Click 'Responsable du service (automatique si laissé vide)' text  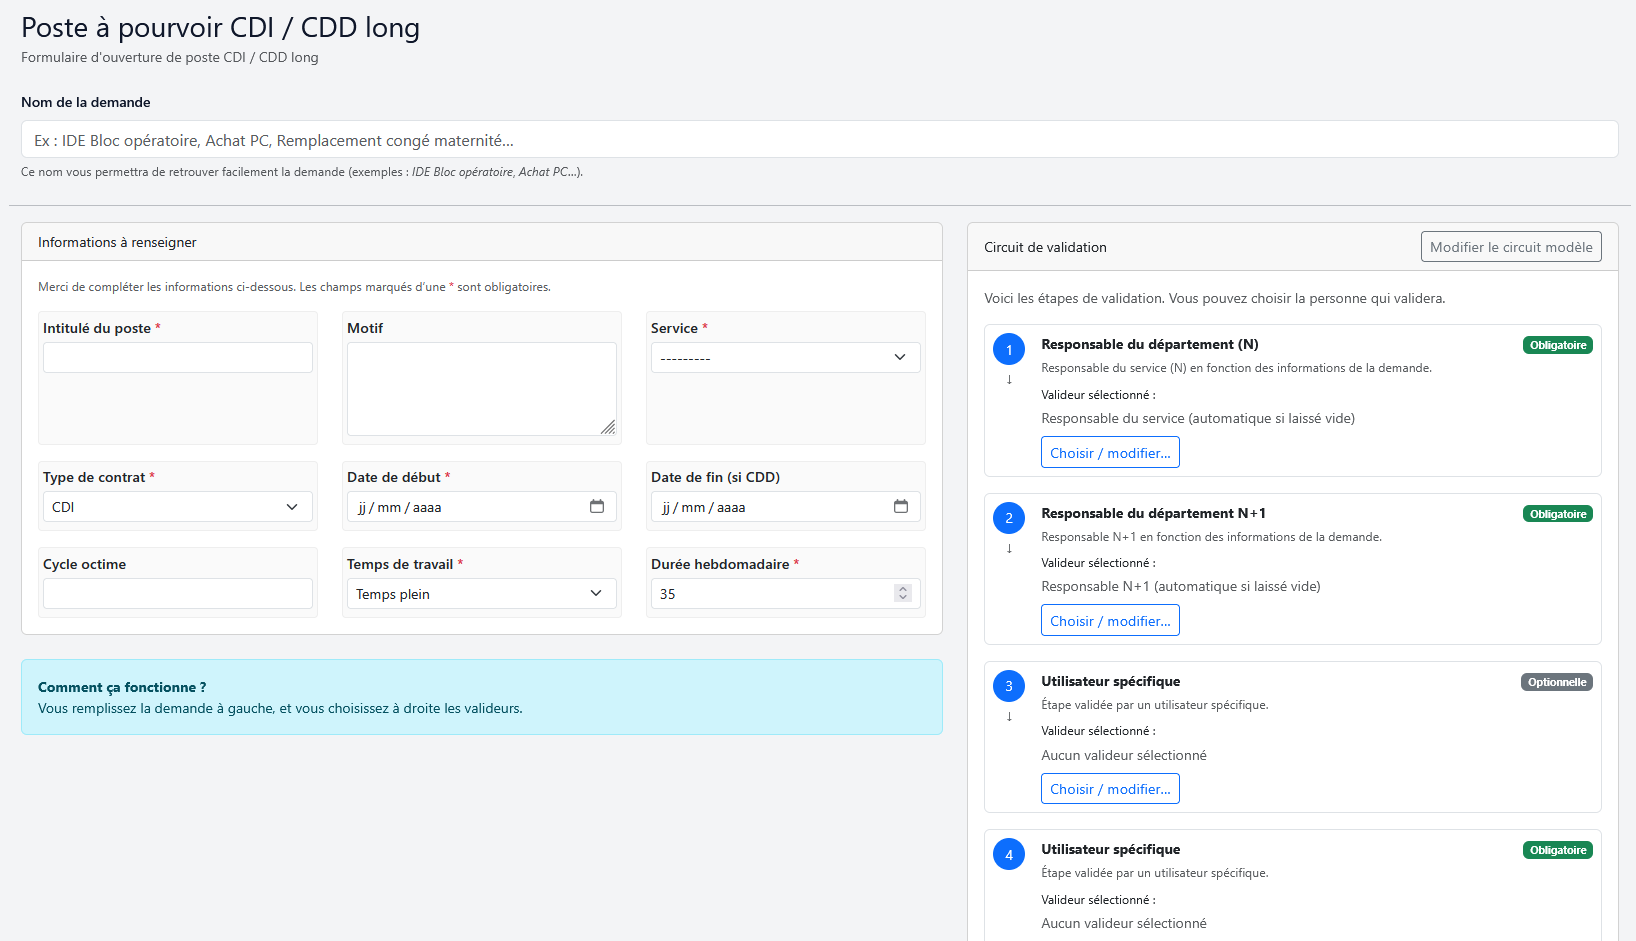pyautogui.click(x=1198, y=418)
